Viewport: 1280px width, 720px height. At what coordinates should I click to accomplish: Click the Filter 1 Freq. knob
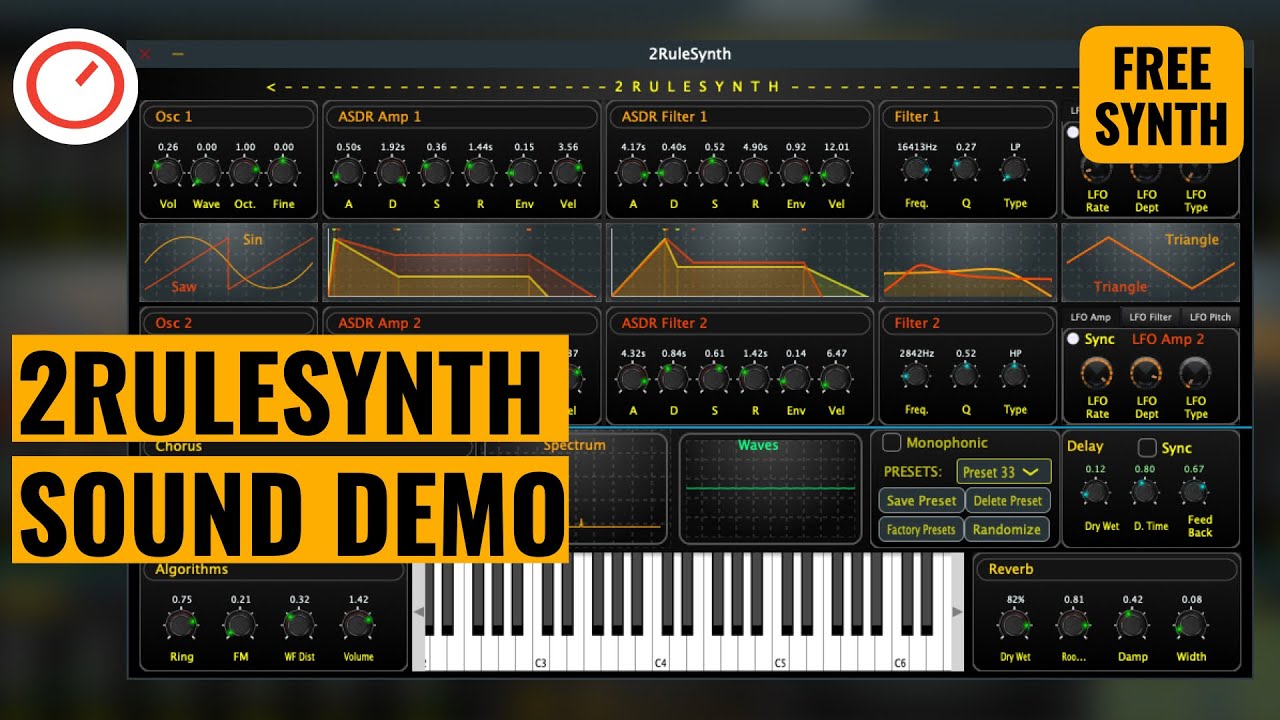(916, 171)
